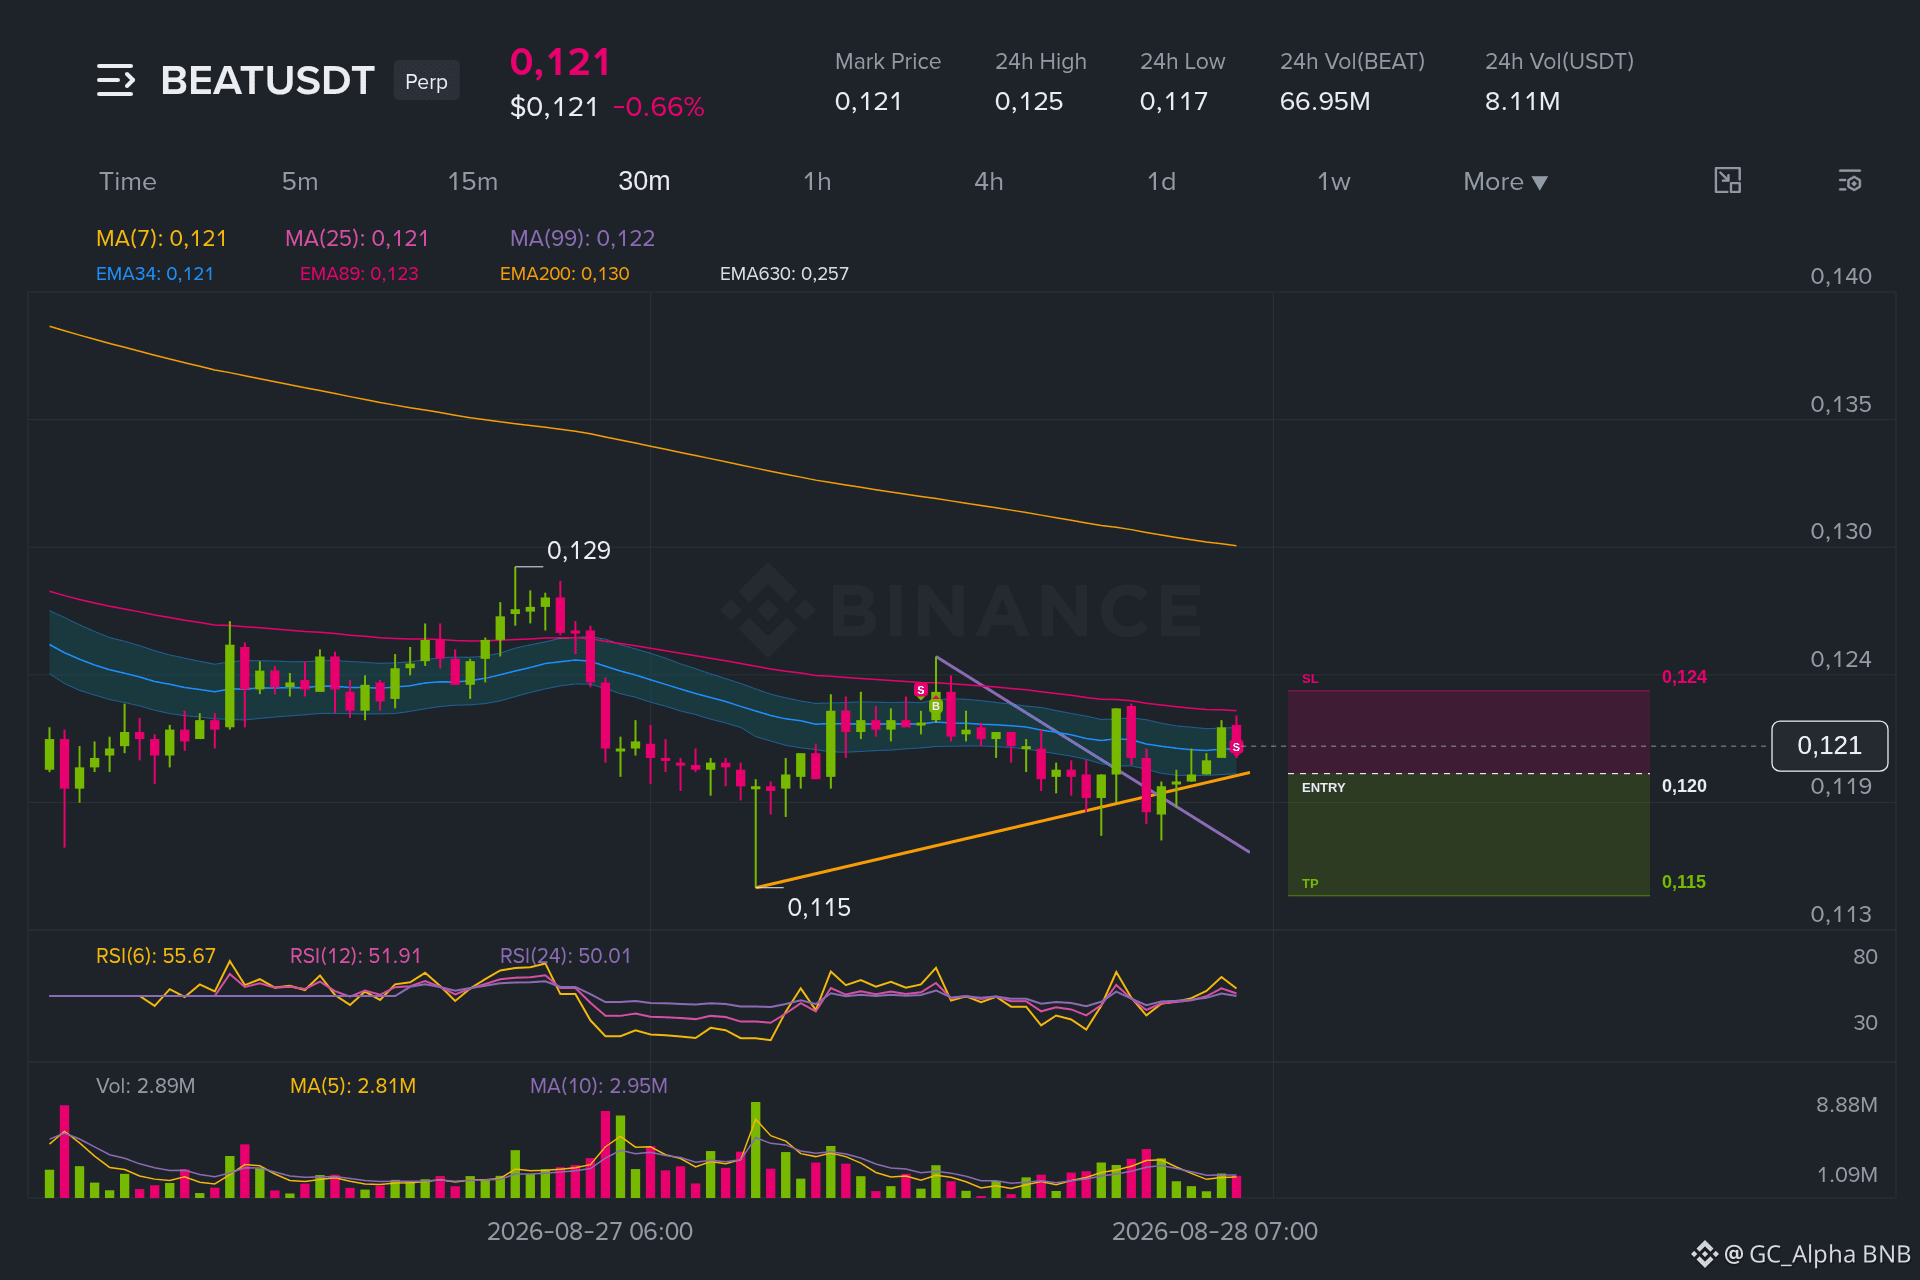Click the MA(25): 0,121 indicator label
The width and height of the screenshot is (1920, 1280).
pos(357,238)
